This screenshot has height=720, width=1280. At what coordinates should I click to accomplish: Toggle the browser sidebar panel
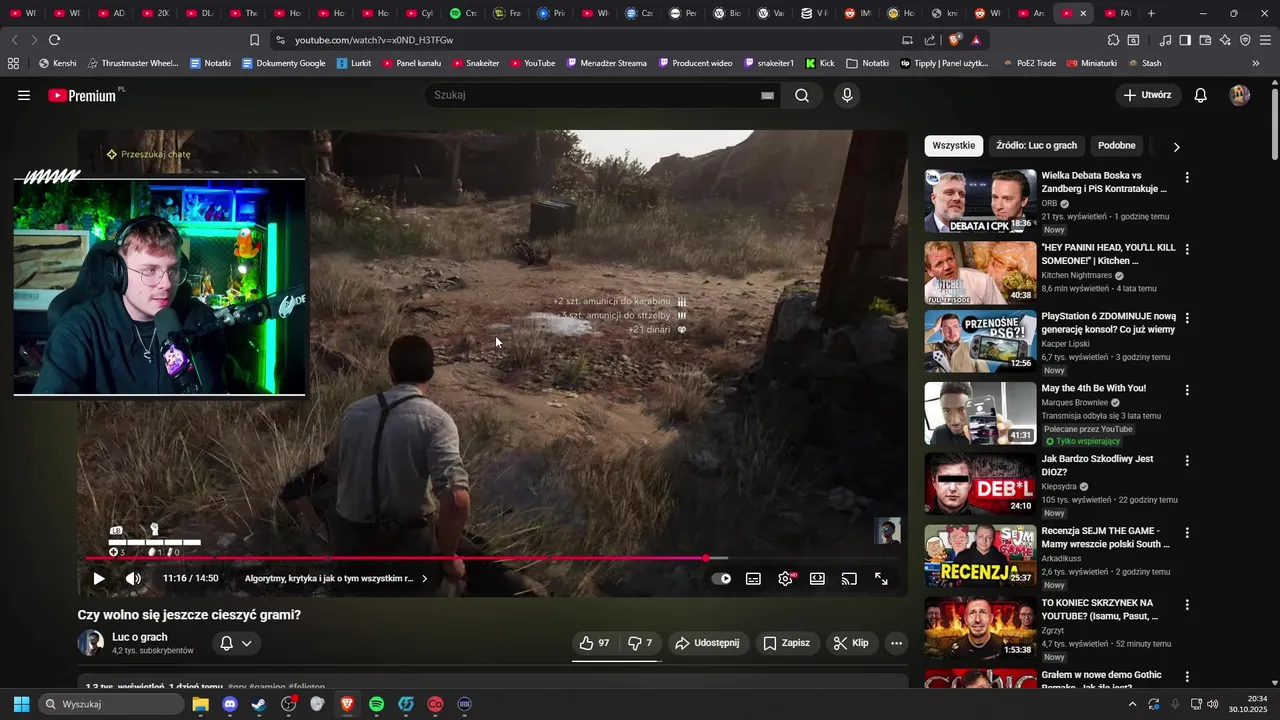(1185, 40)
